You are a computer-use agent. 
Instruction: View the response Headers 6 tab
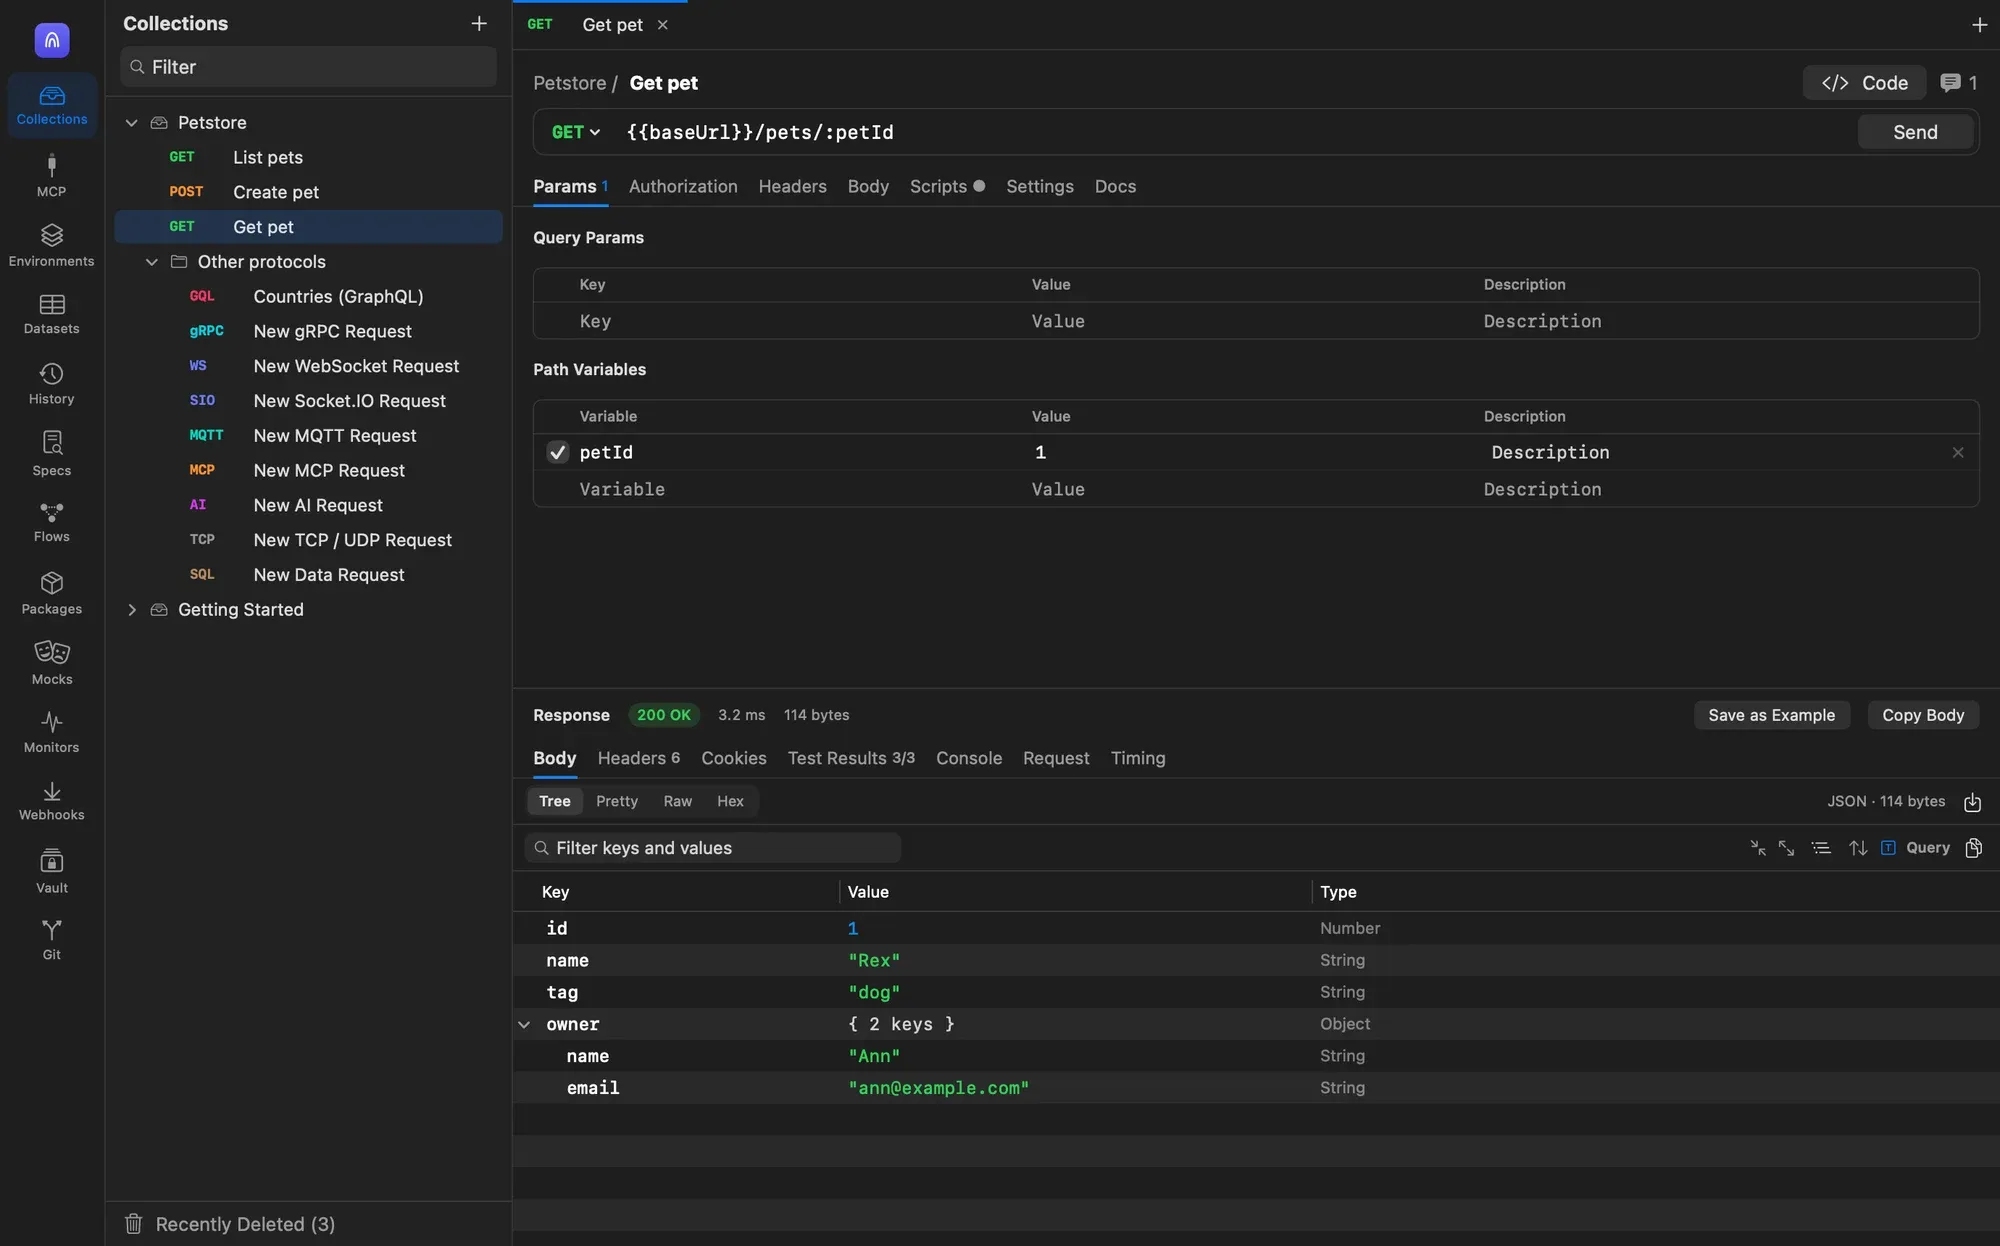(639, 758)
